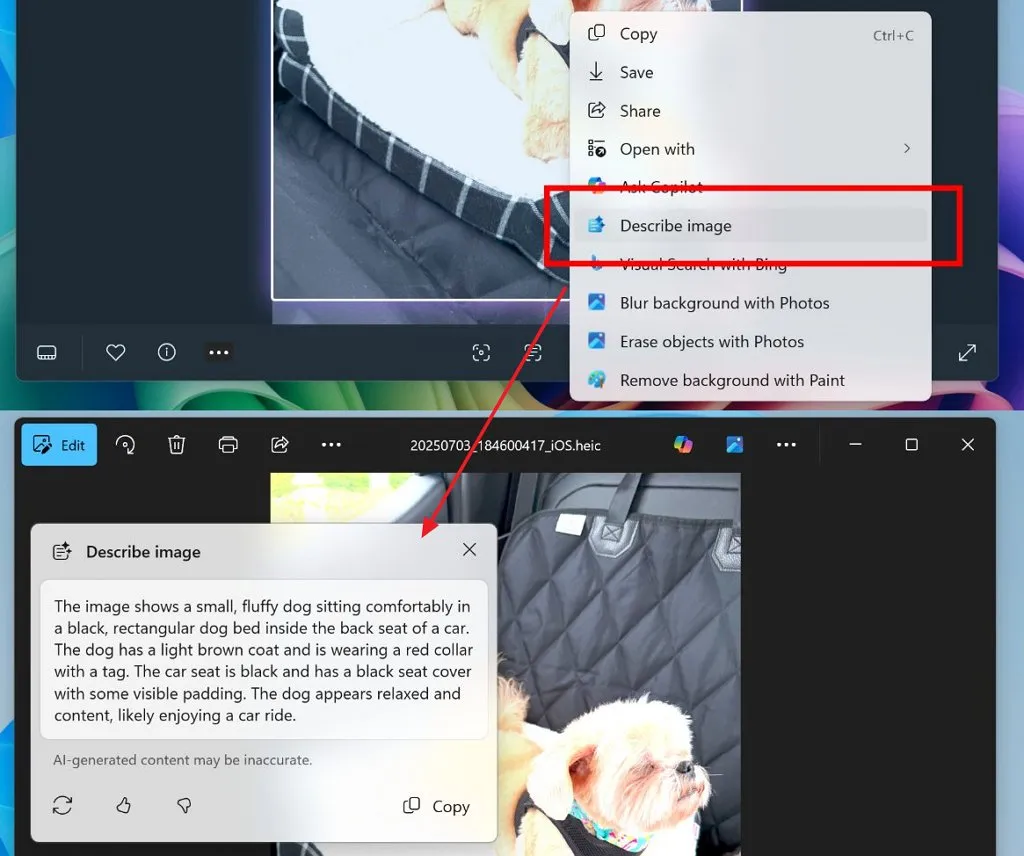Show the file information panel

(166, 352)
